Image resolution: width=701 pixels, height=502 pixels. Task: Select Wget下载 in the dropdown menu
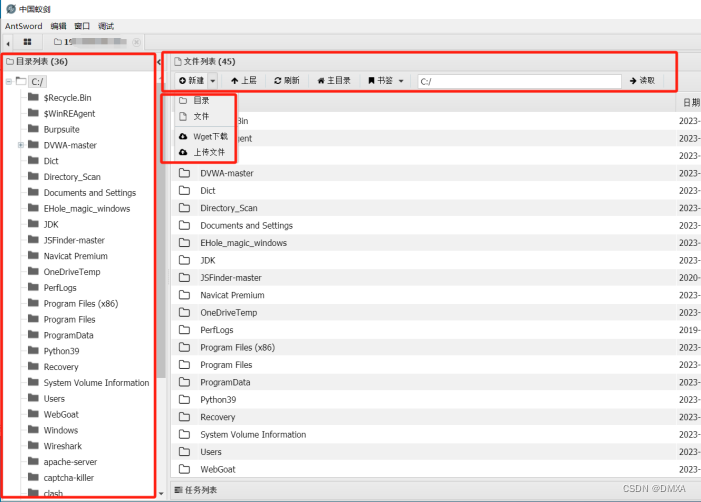click(x=204, y=136)
